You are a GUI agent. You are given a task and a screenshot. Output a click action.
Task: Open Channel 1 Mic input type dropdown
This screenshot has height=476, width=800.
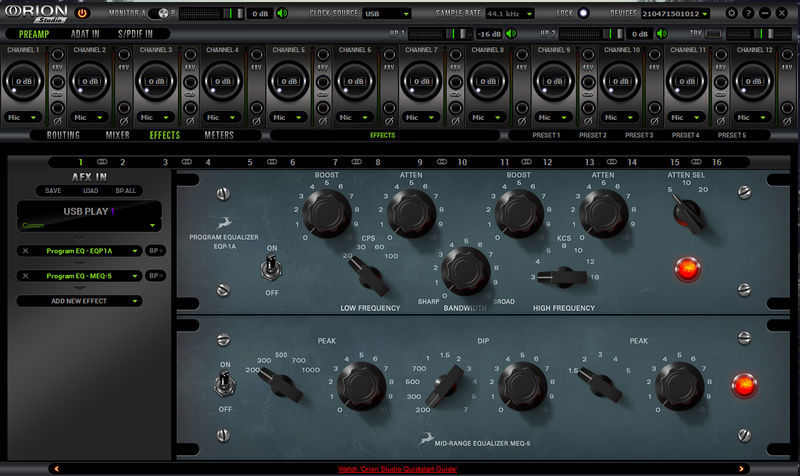tap(22, 117)
